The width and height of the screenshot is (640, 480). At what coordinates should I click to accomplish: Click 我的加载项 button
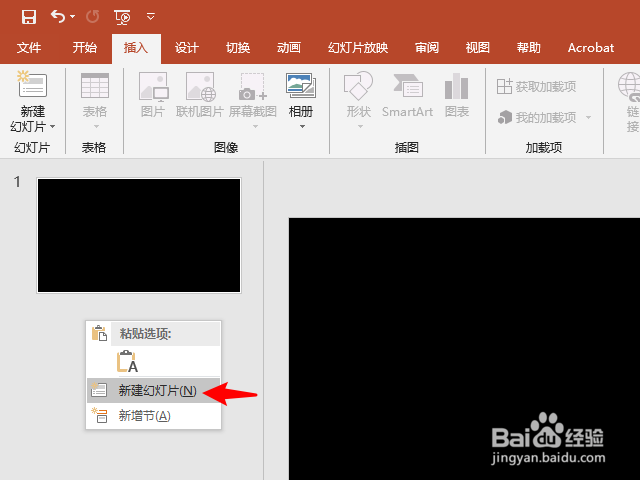click(x=537, y=118)
